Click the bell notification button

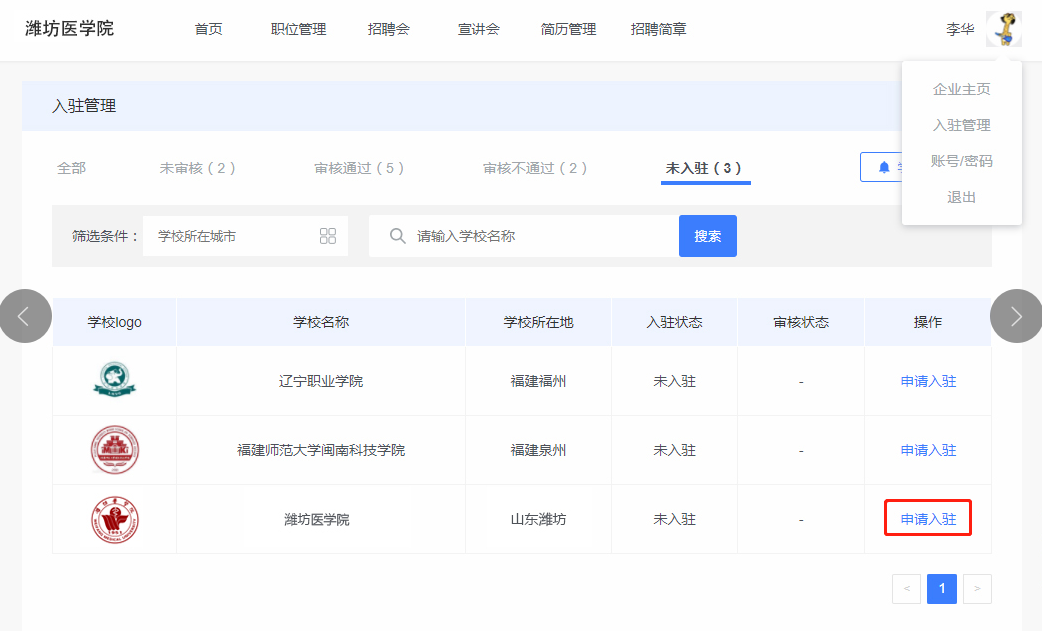coord(882,167)
